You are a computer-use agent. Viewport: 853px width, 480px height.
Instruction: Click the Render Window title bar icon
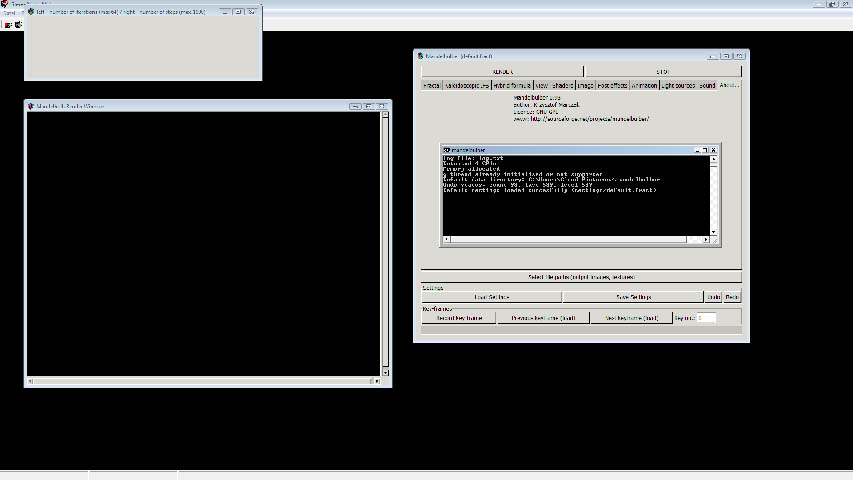click(31, 106)
